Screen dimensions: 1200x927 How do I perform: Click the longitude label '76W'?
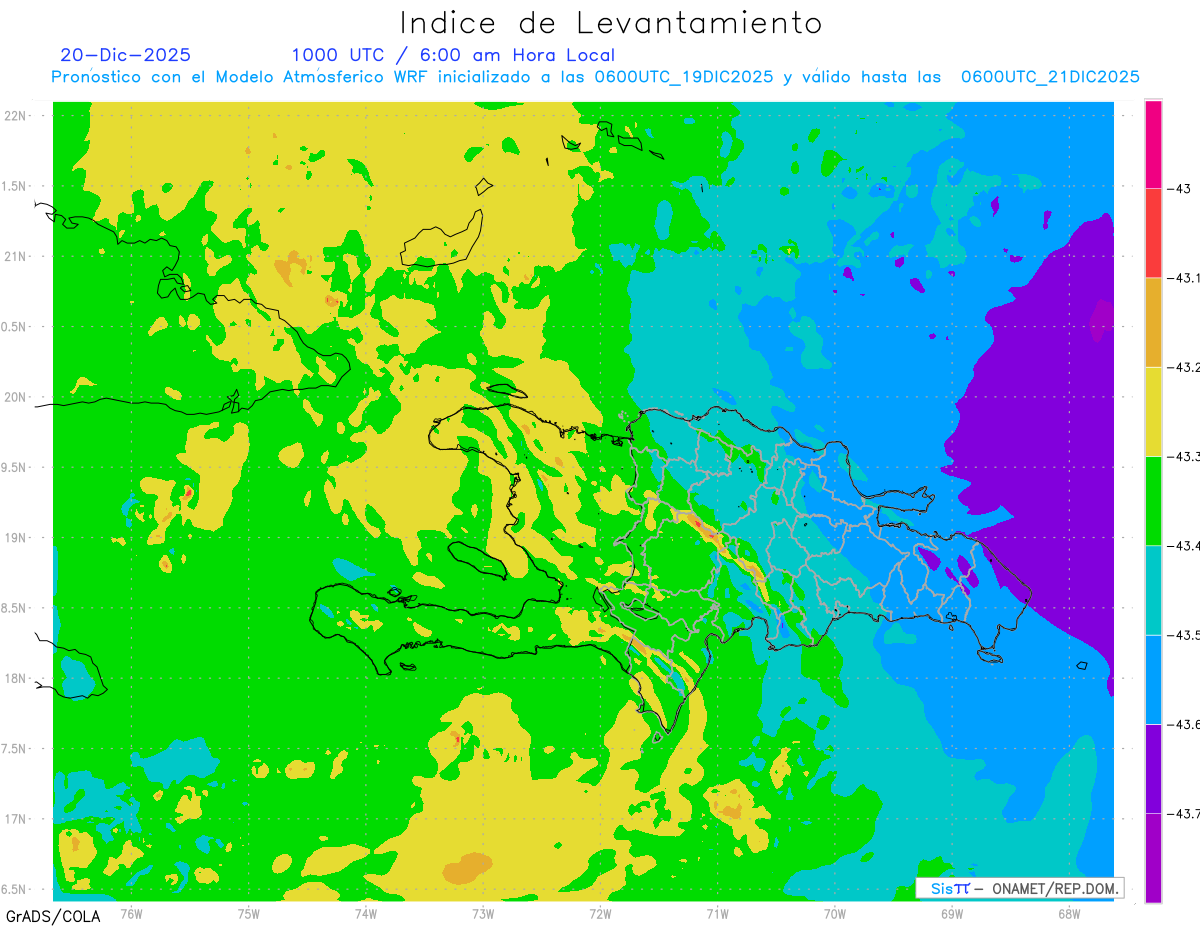131,914
